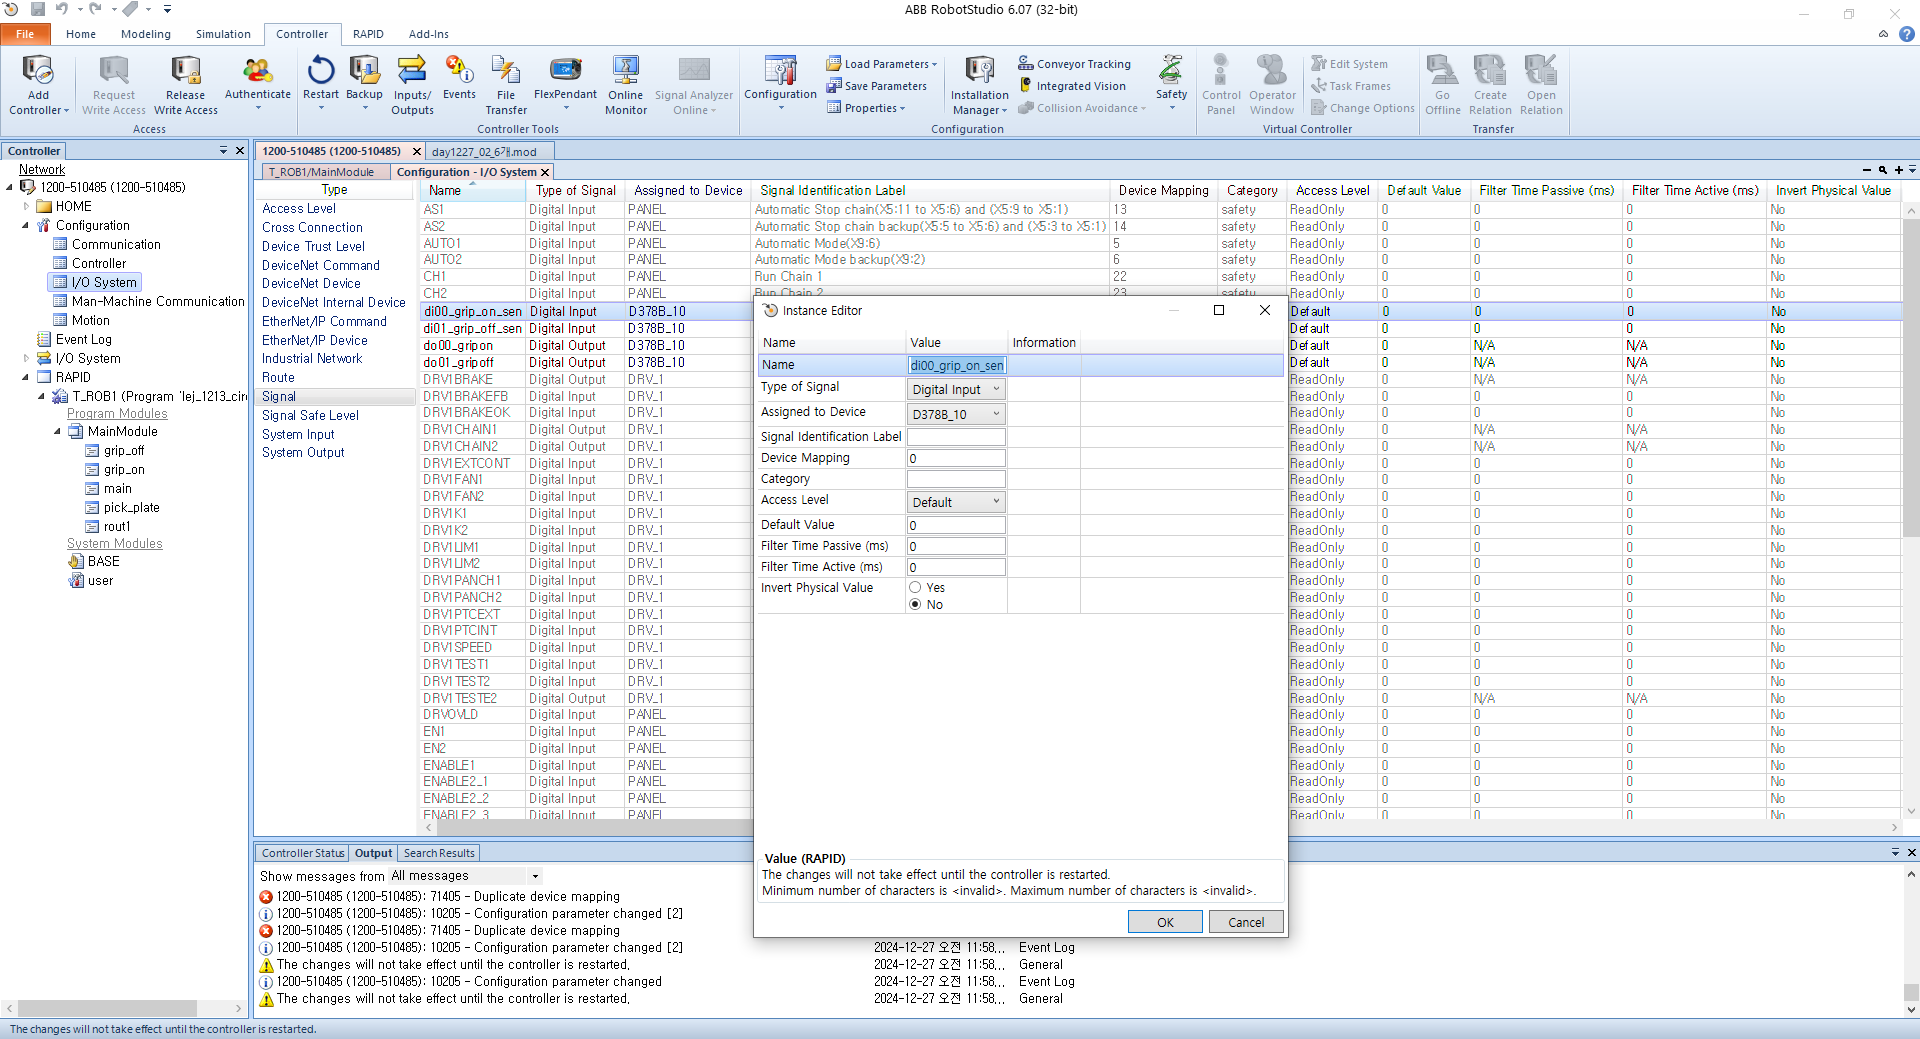
Task: Expand the HOME tree node
Action: (26, 207)
